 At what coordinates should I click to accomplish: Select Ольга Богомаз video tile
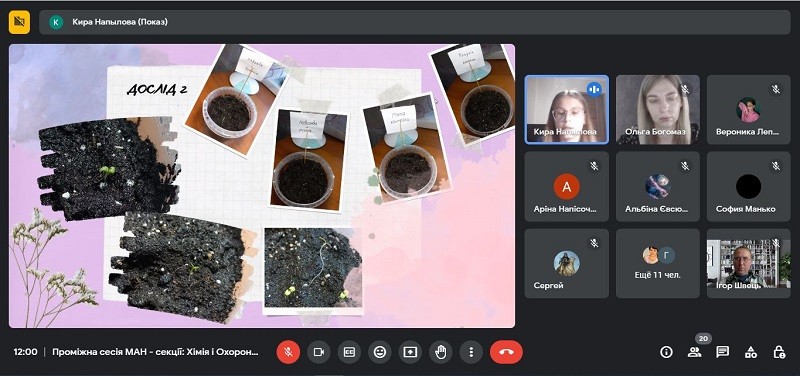[x=658, y=110]
